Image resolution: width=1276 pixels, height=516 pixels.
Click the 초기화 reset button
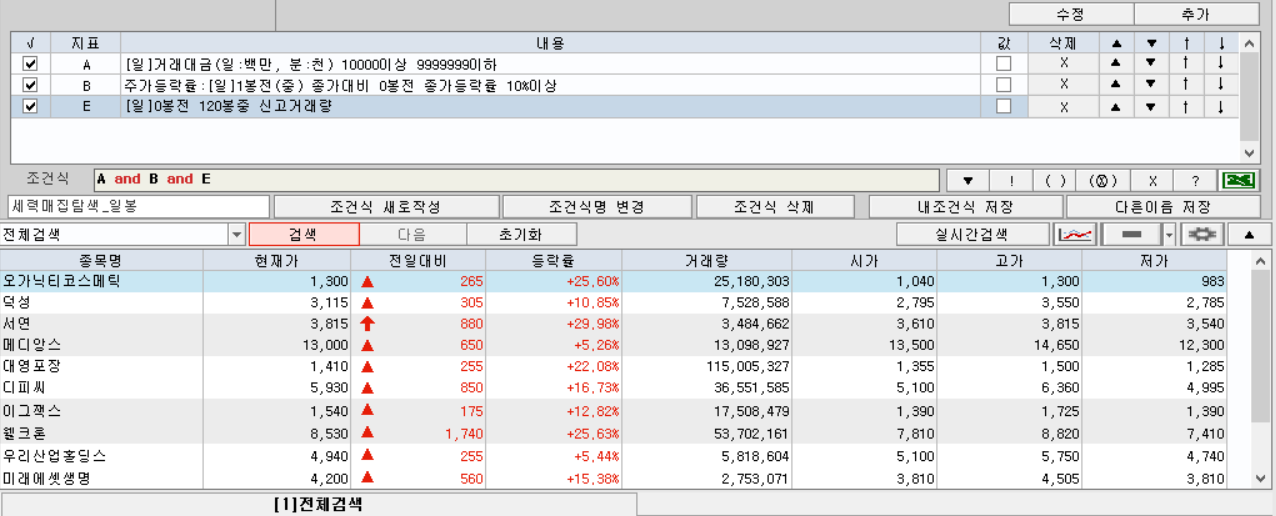click(520, 235)
